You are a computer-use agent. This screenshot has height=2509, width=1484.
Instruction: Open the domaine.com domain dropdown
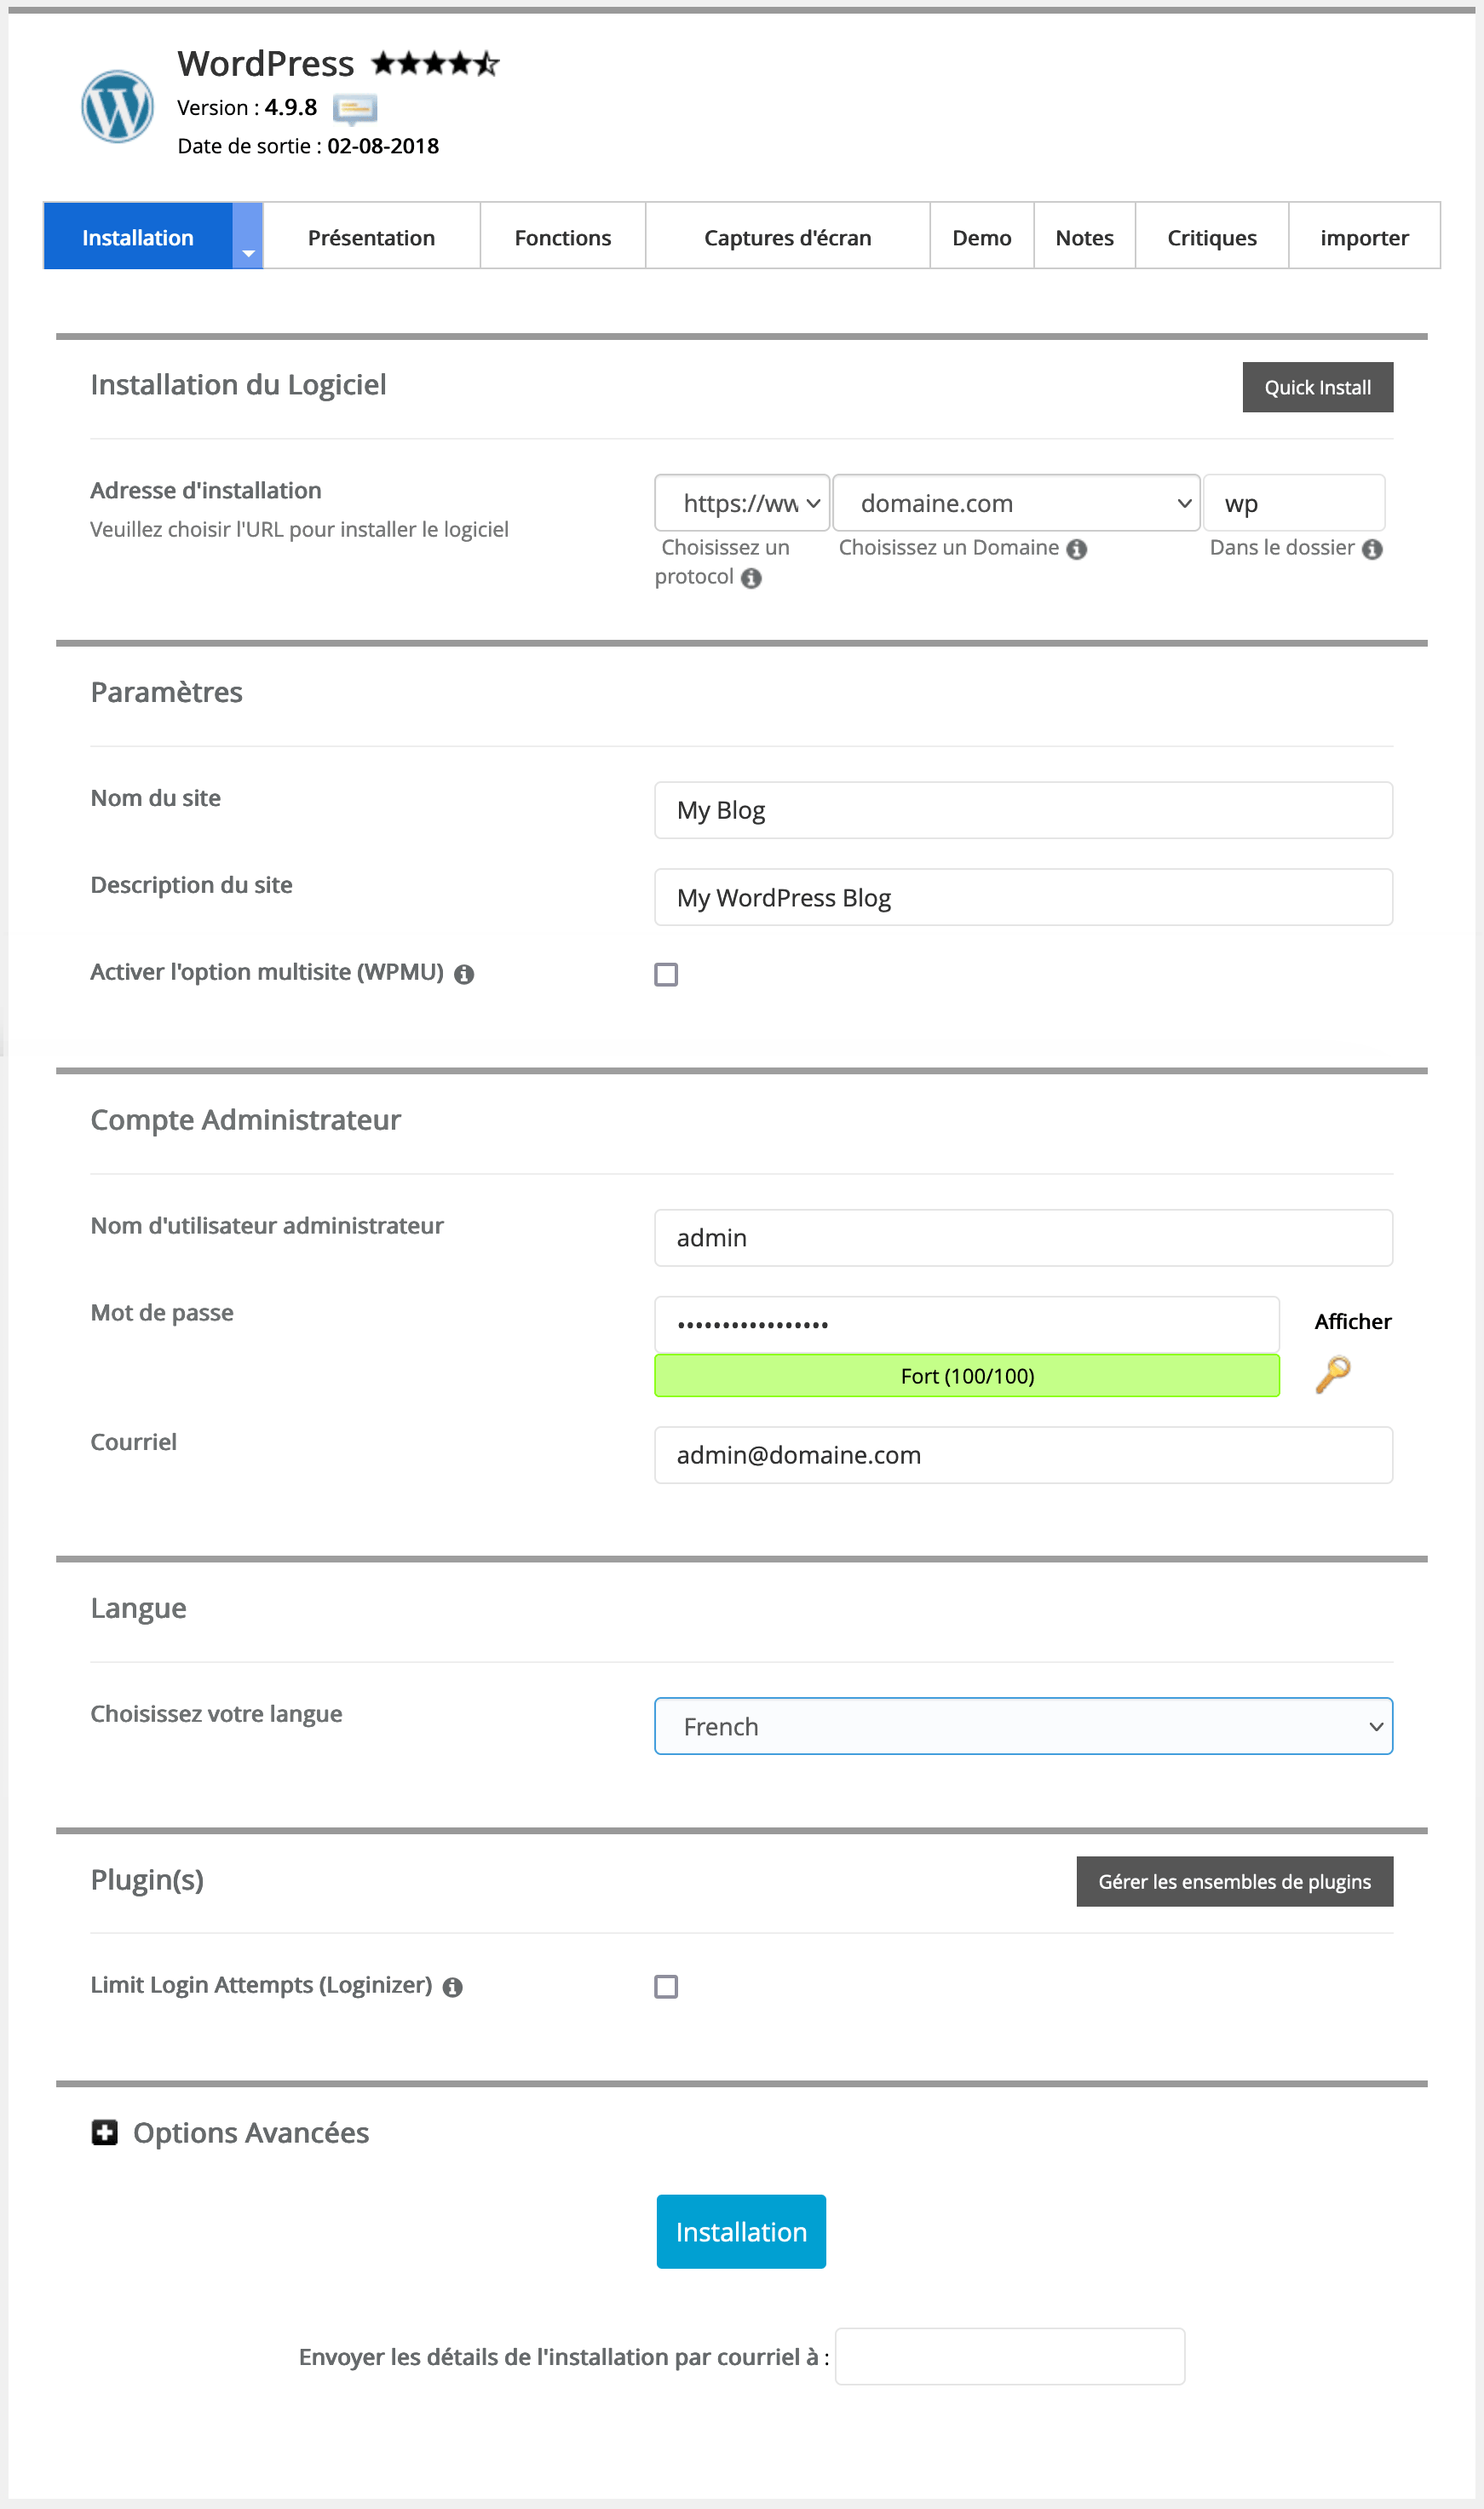(x=1016, y=503)
